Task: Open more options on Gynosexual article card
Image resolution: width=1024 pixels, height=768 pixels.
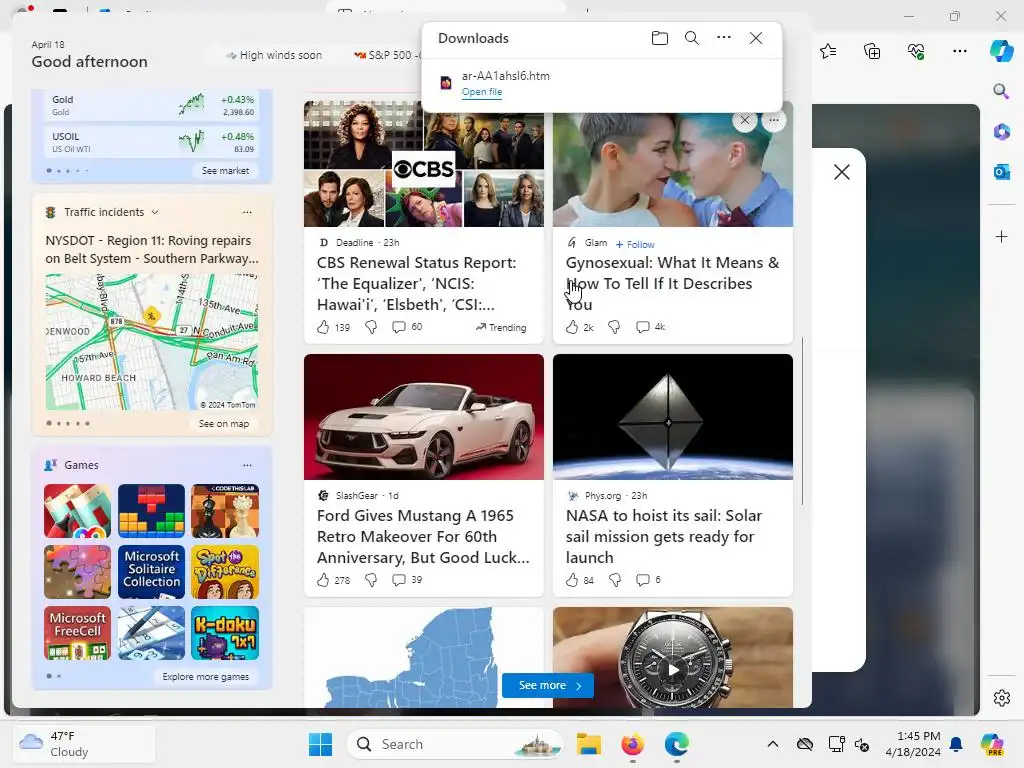Action: (x=774, y=120)
